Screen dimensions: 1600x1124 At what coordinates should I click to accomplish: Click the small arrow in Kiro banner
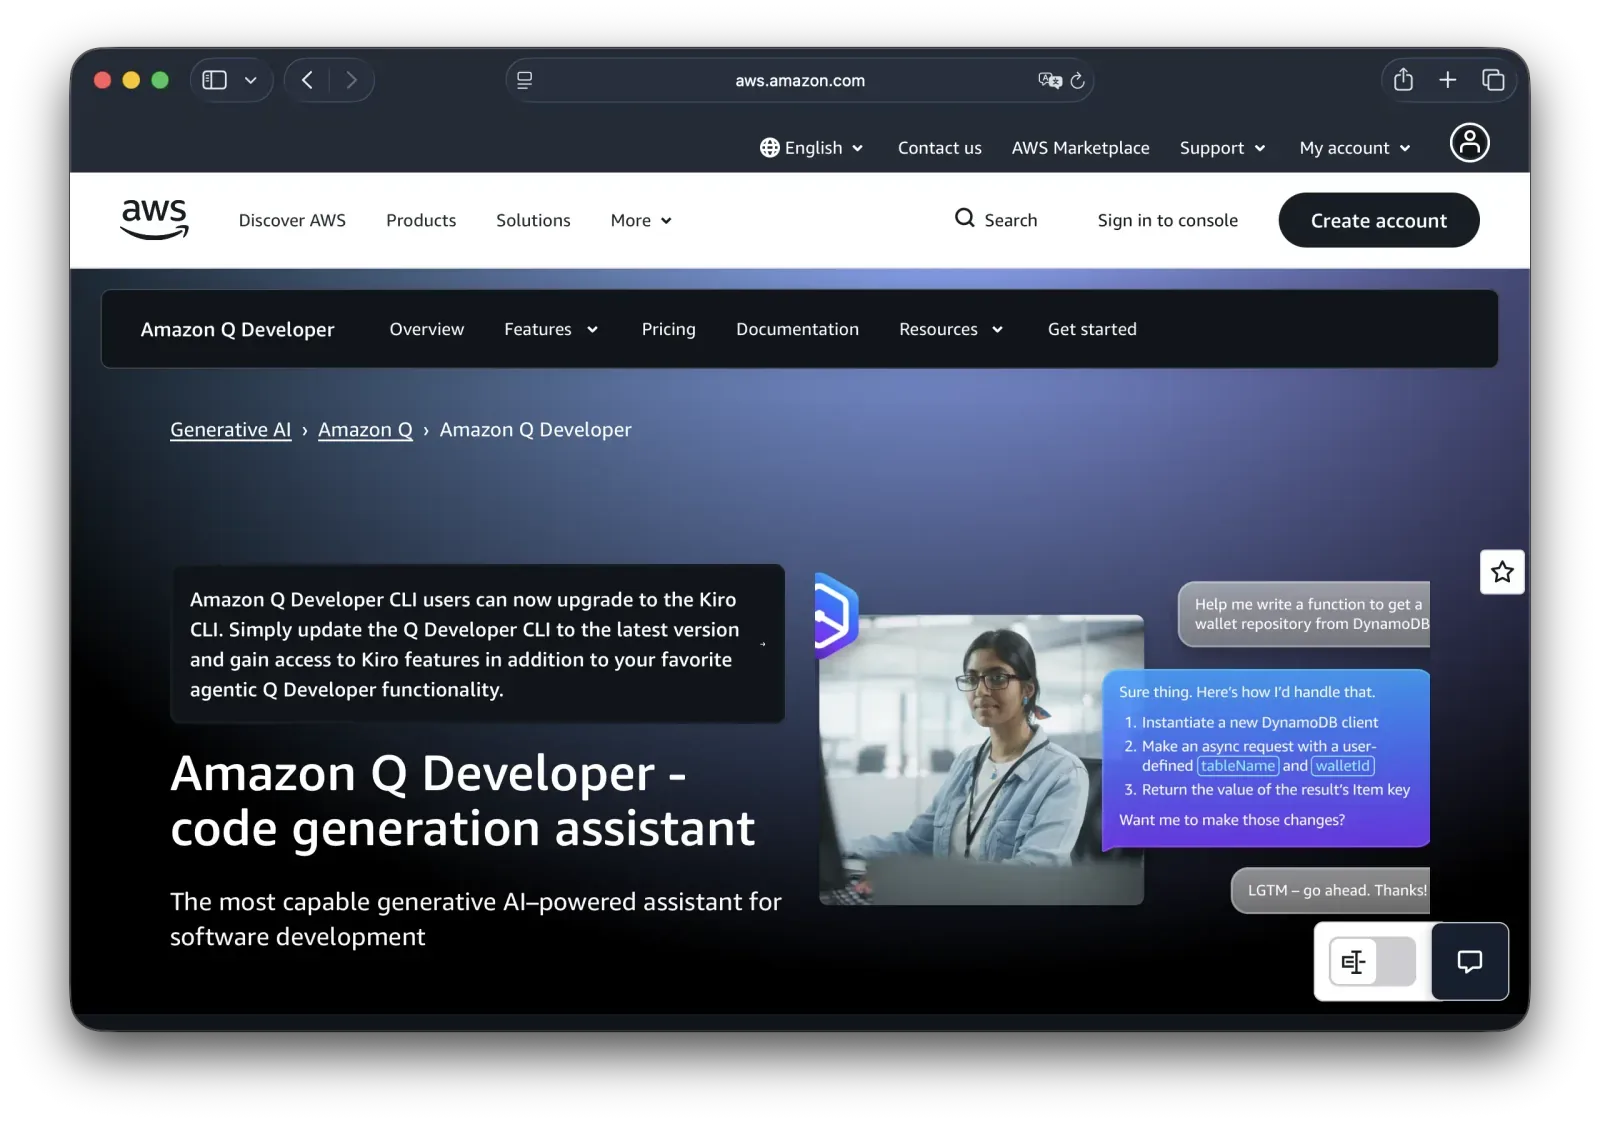pyautogui.click(x=763, y=644)
